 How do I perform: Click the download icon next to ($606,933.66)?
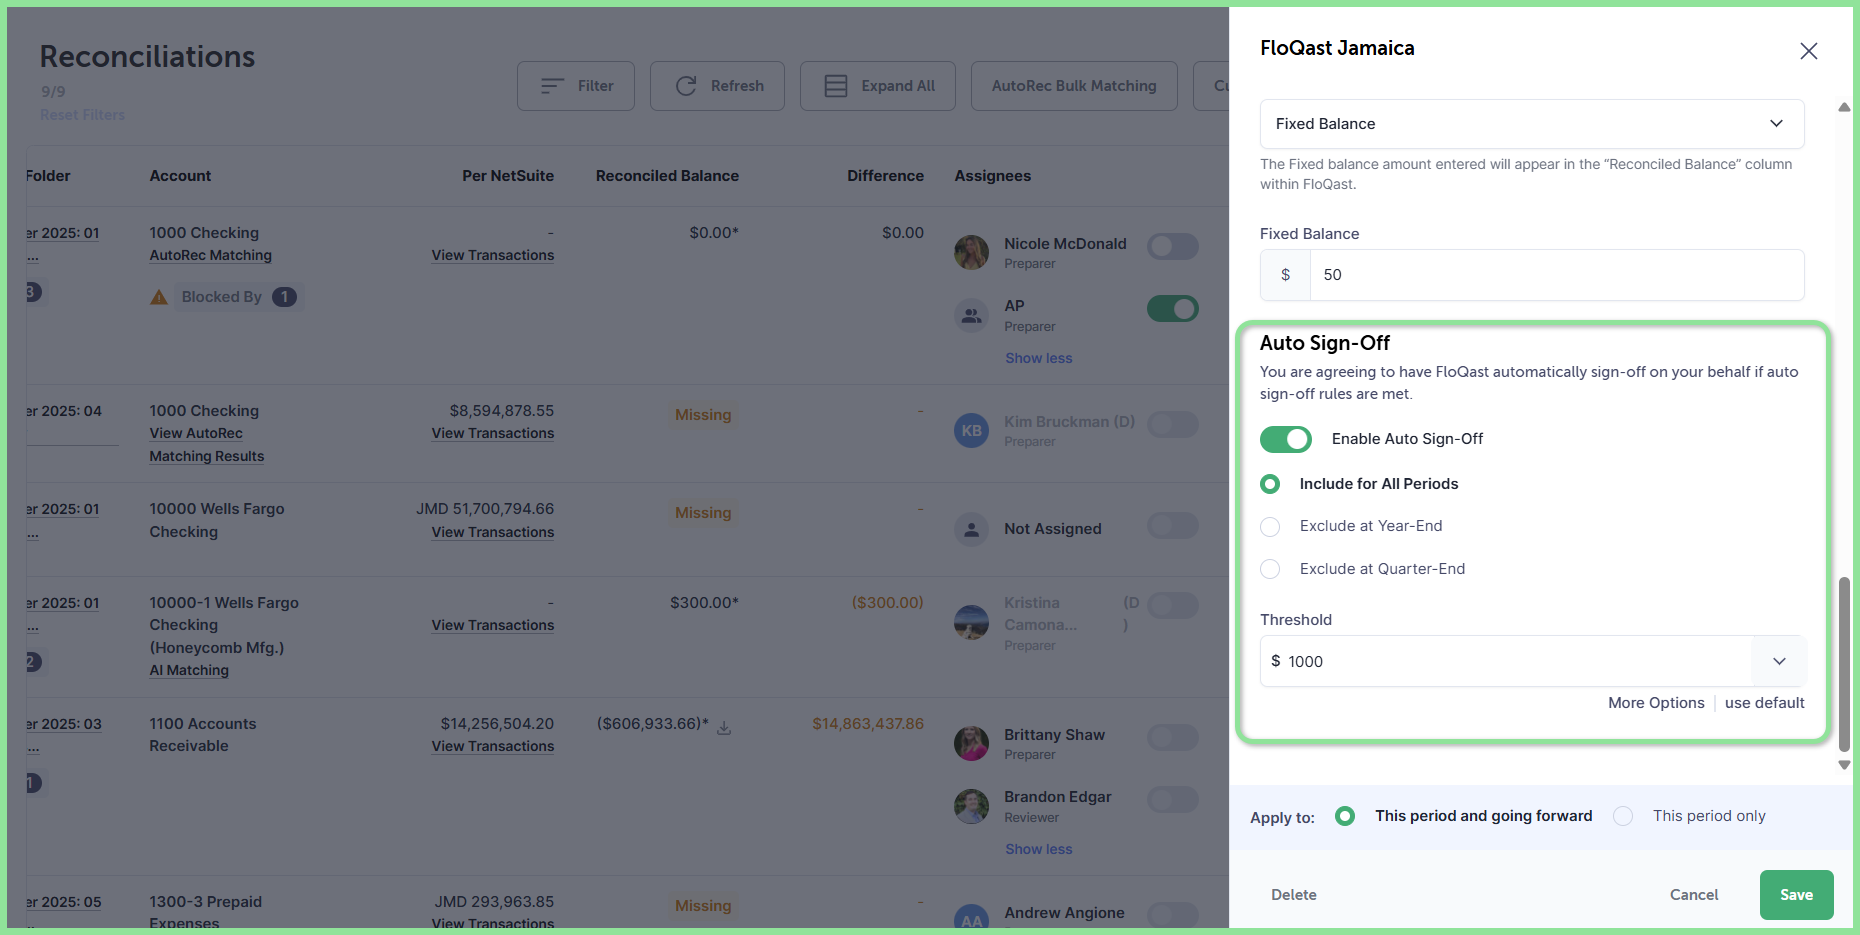click(724, 727)
